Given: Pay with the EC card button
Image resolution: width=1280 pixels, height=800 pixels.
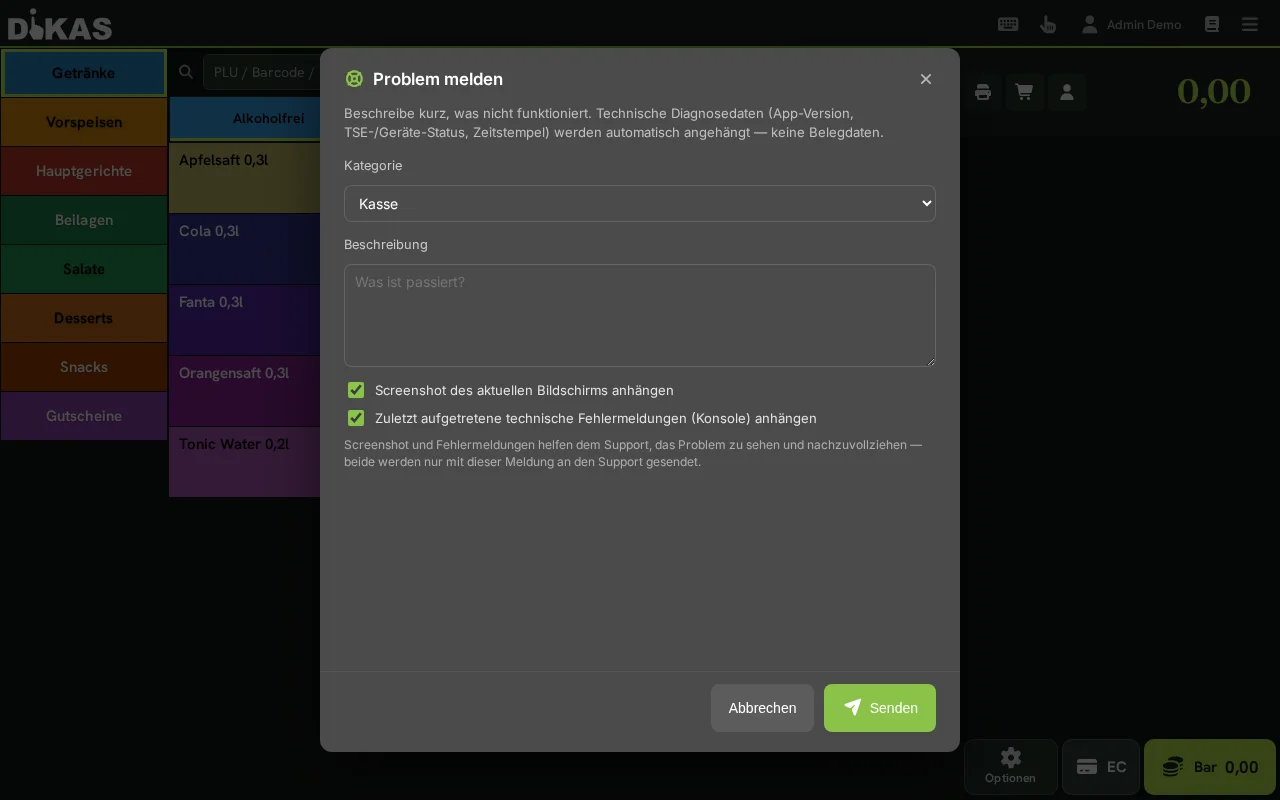Looking at the screenshot, I should (1101, 767).
